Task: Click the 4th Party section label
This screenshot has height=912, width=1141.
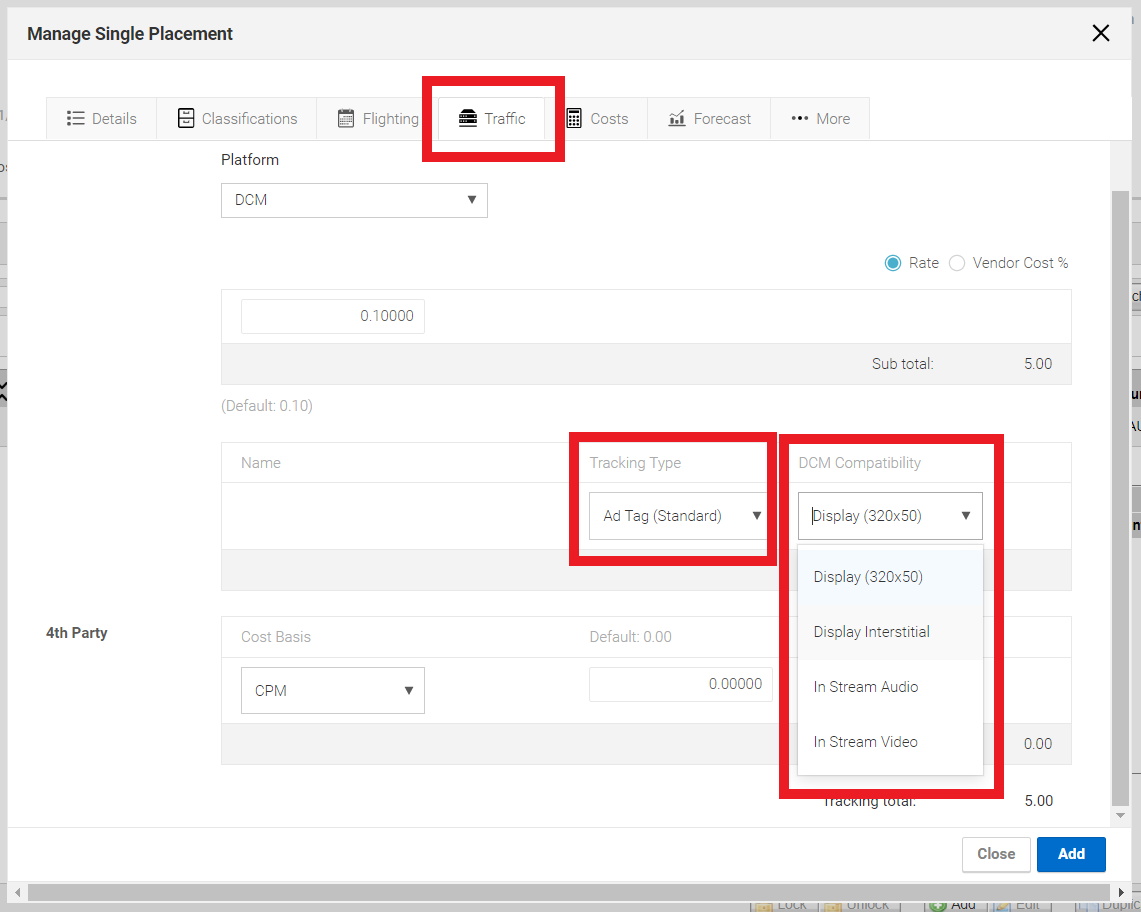Action: 76,633
